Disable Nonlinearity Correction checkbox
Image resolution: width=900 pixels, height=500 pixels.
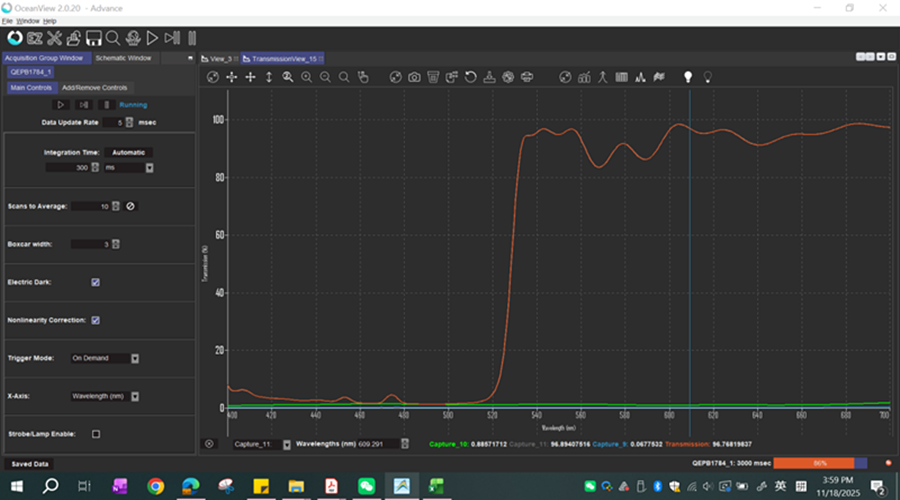(95, 320)
